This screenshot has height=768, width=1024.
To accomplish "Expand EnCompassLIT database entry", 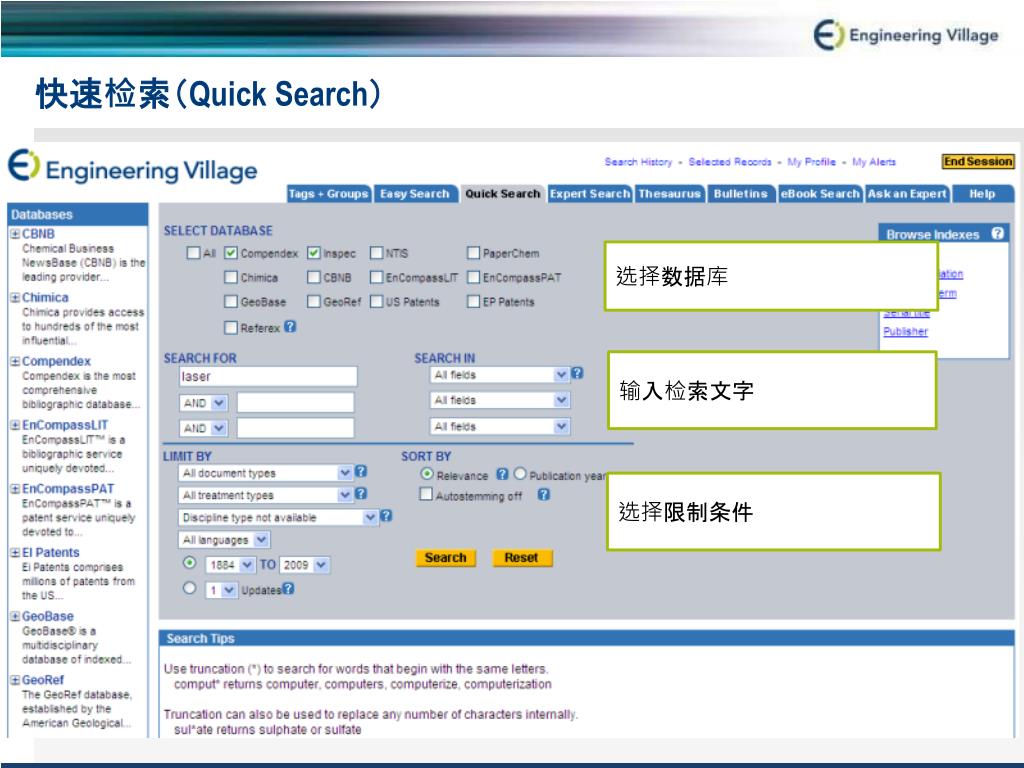I will point(15,425).
